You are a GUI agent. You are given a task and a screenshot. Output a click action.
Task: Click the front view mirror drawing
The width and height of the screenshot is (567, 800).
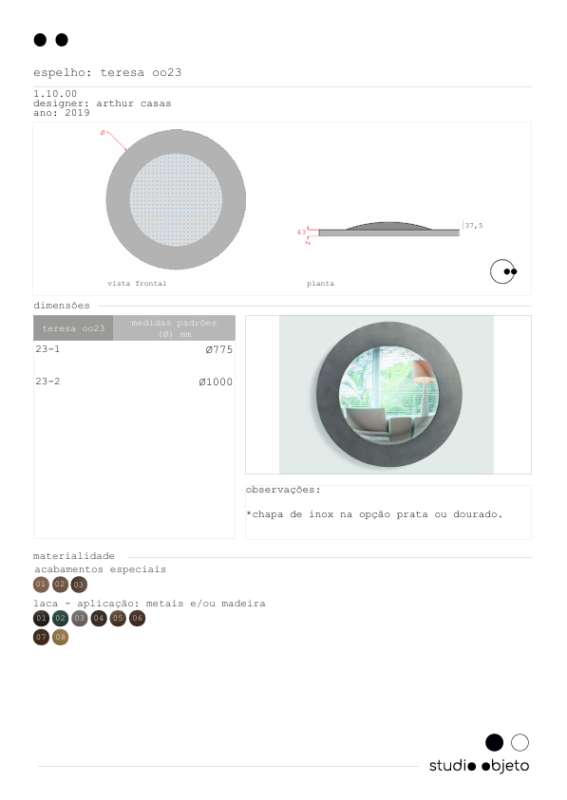tap(176, 199)
